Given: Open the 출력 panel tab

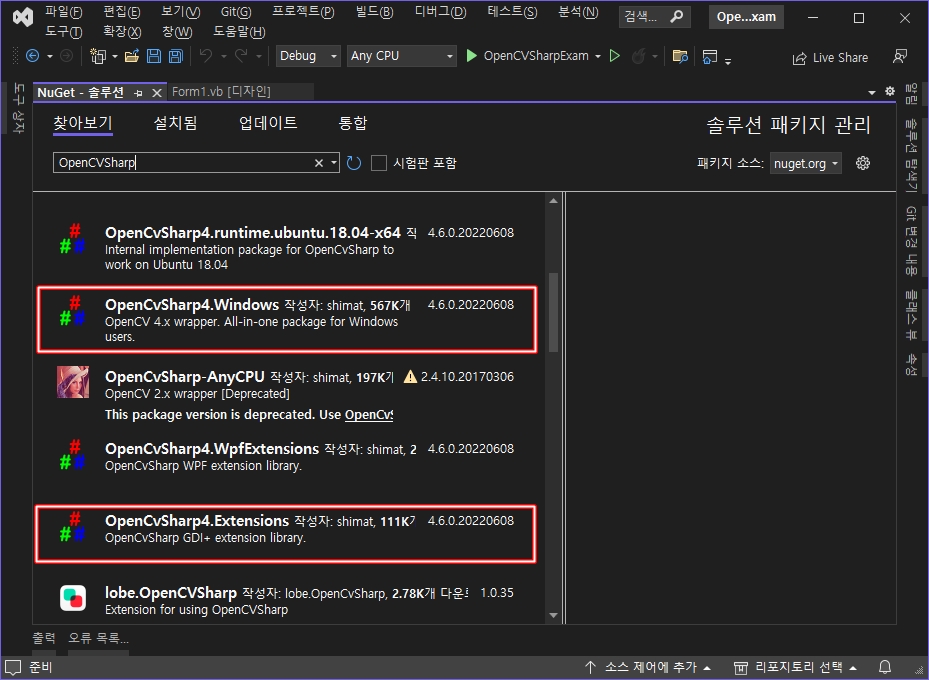Looking at the screenshot, I should pyautogui.click(x=44, y=638).
